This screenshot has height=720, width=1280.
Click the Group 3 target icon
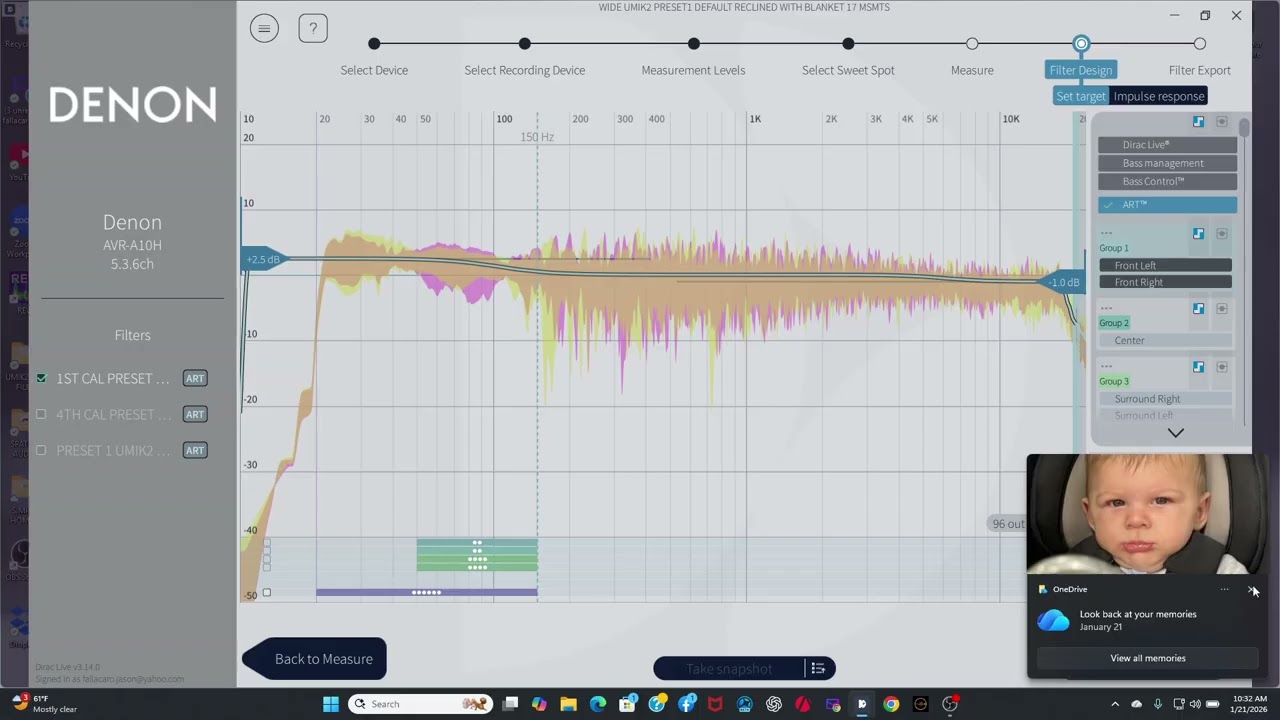tap(1221, 367)
